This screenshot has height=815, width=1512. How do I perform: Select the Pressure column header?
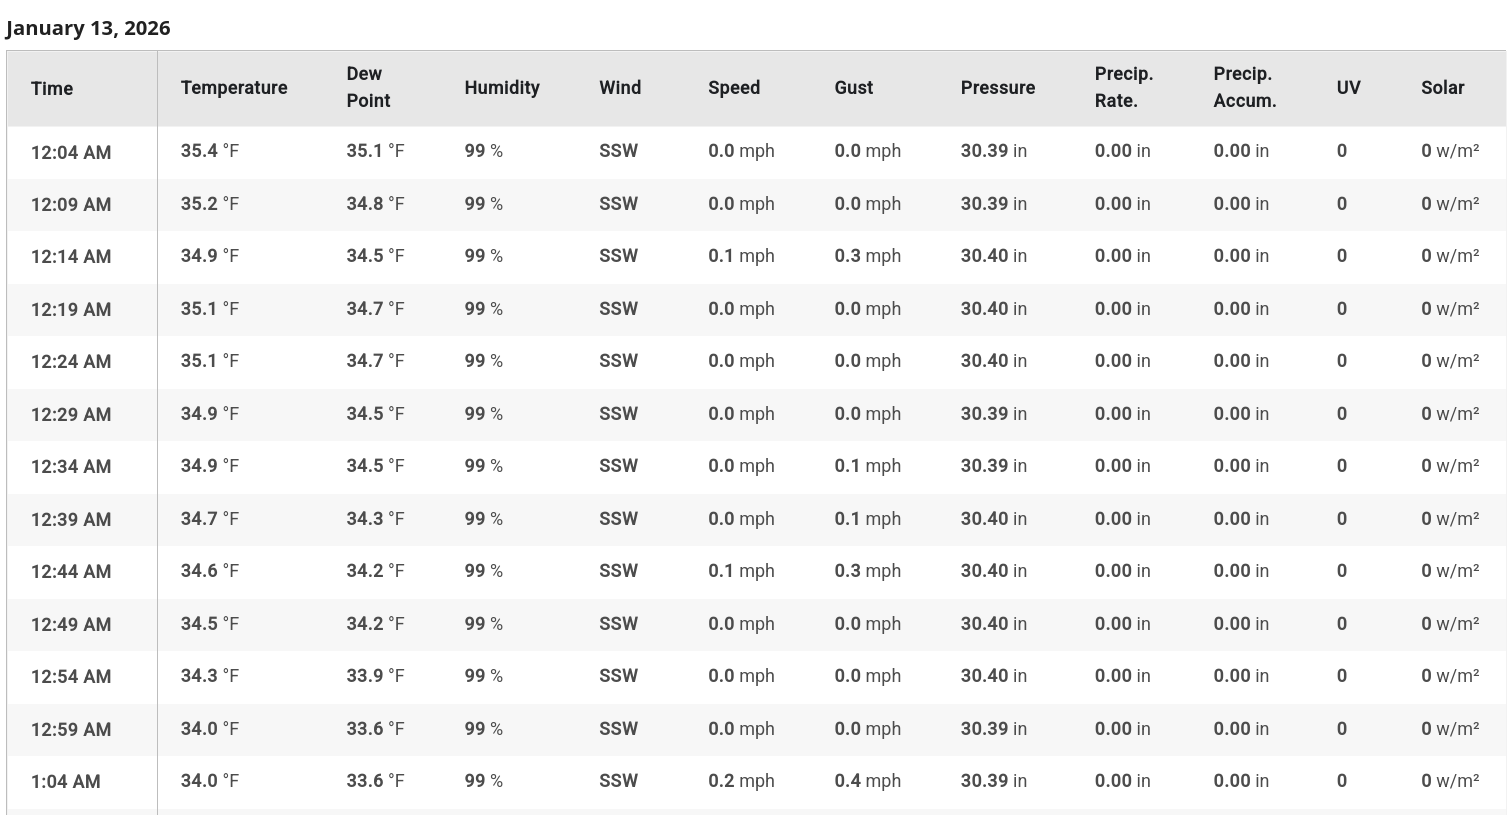[x=998, y=88]
